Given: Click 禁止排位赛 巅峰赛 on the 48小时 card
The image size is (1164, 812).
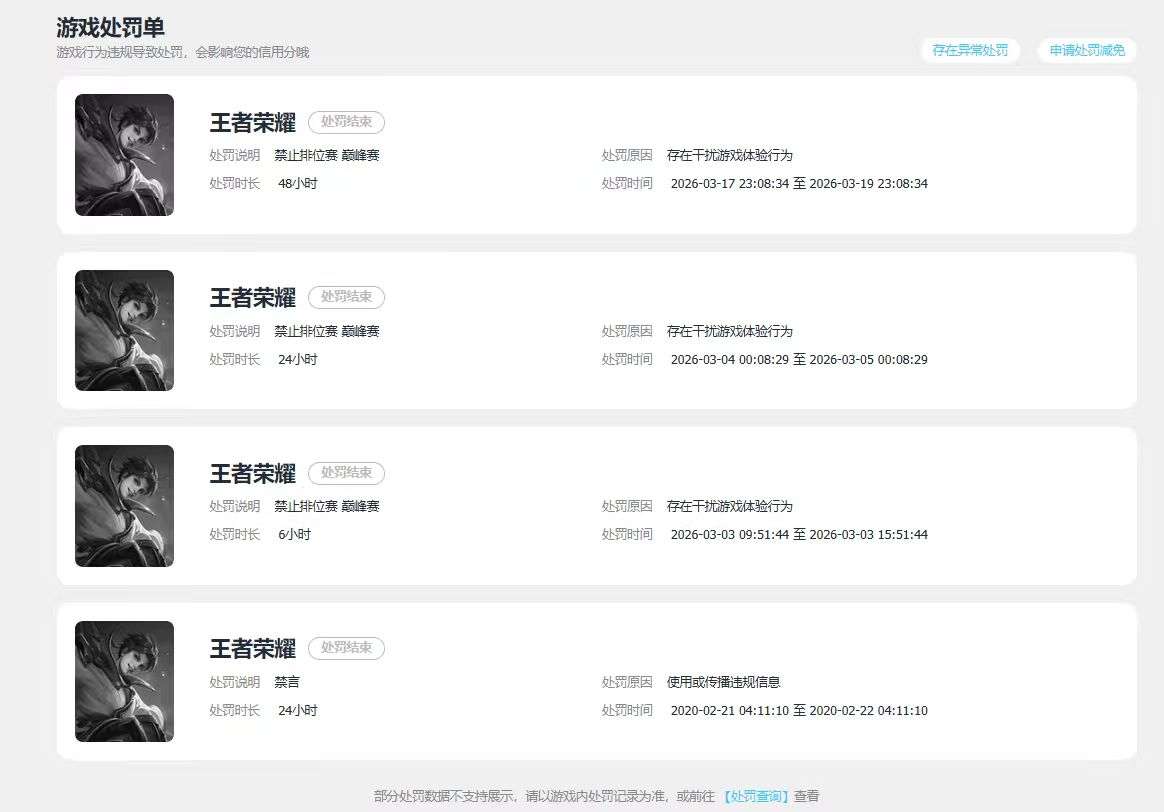Looking at the screenshot, I should [x=327, y=155].
